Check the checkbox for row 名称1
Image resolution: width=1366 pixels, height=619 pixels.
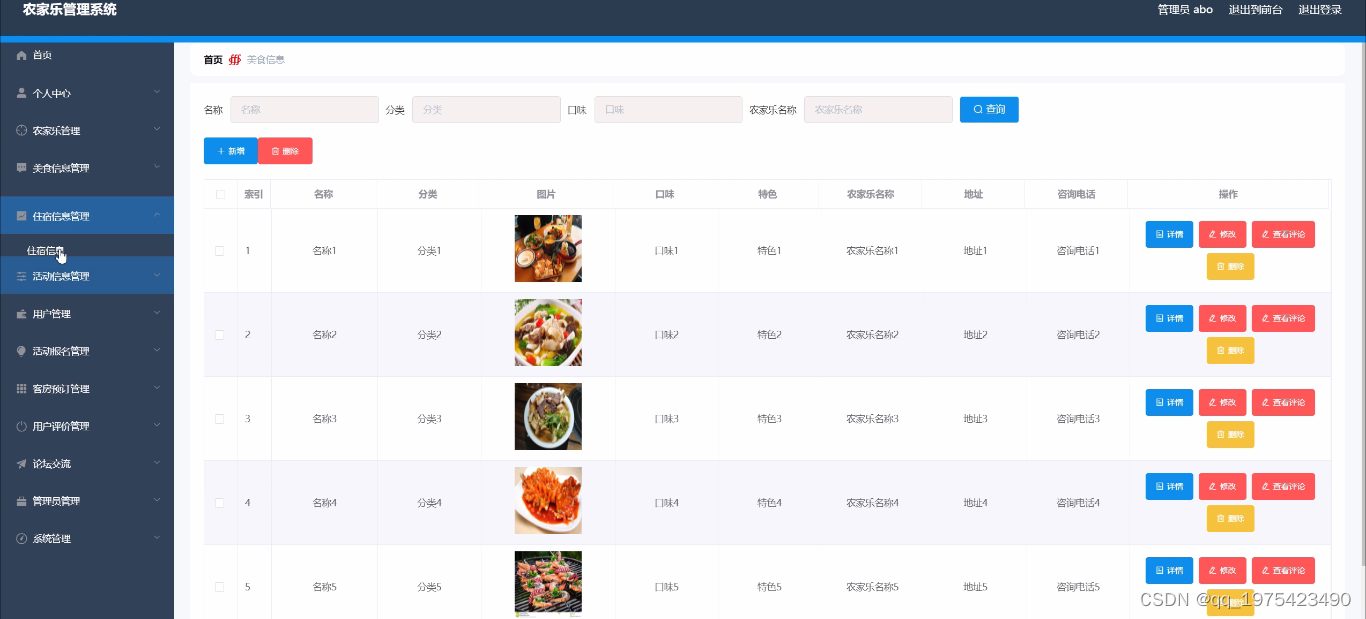(x=219, y=250)
